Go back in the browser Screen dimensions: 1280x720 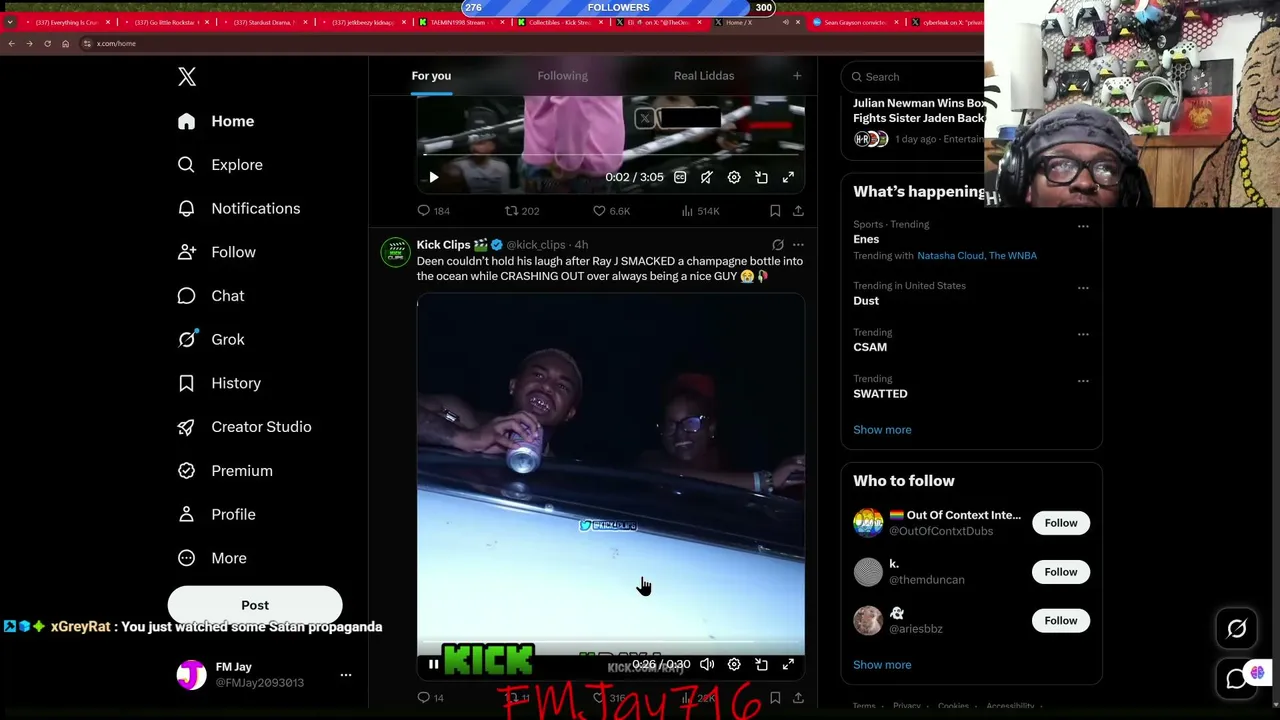tap(11, 44)
